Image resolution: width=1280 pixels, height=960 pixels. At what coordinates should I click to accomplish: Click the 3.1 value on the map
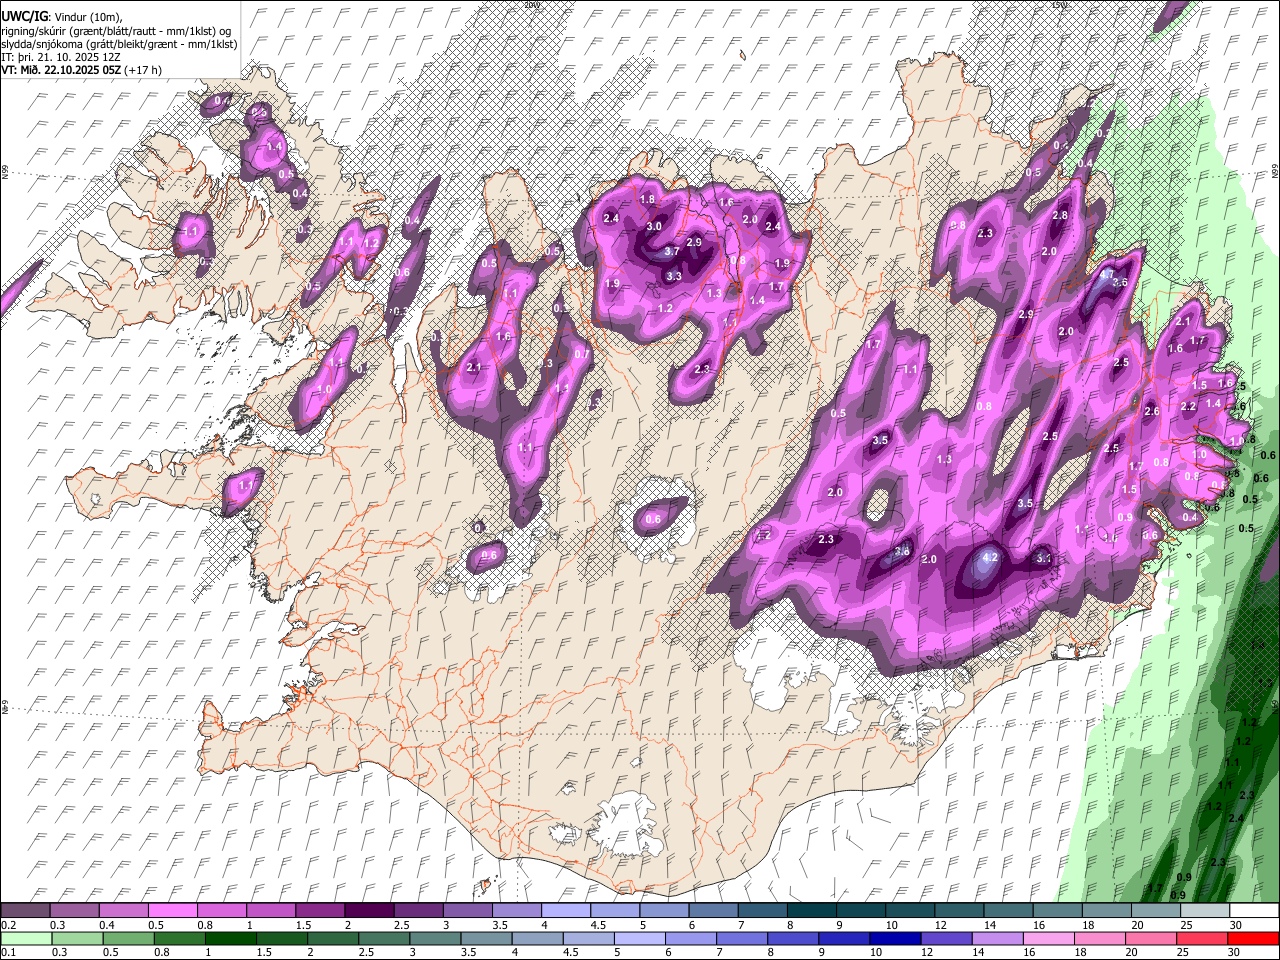tap(1043, 558)
